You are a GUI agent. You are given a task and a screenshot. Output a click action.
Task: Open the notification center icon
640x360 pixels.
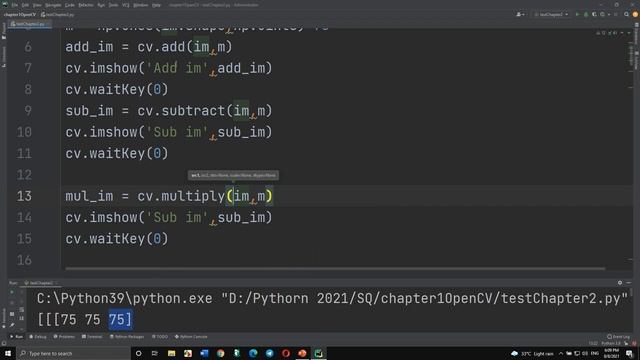[629, 353]
